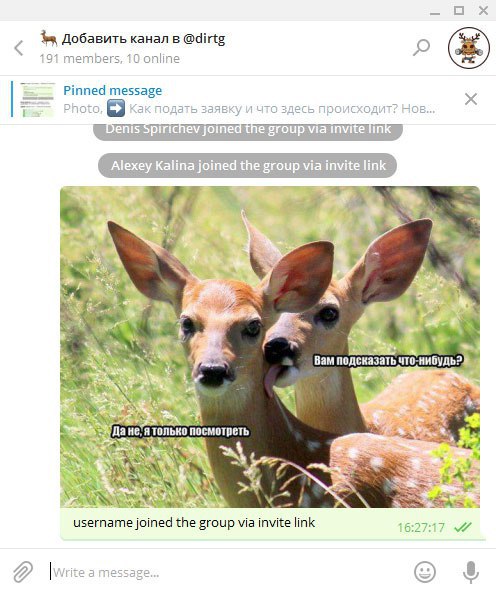Open the deer meme photo
The image size is (496, 595).
click(270, 347)
